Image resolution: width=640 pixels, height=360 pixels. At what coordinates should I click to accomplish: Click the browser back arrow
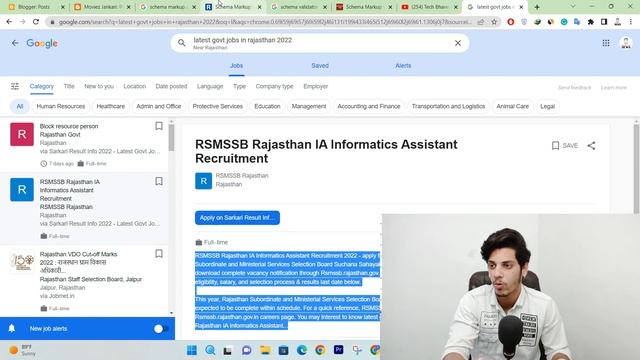(9, 22)
